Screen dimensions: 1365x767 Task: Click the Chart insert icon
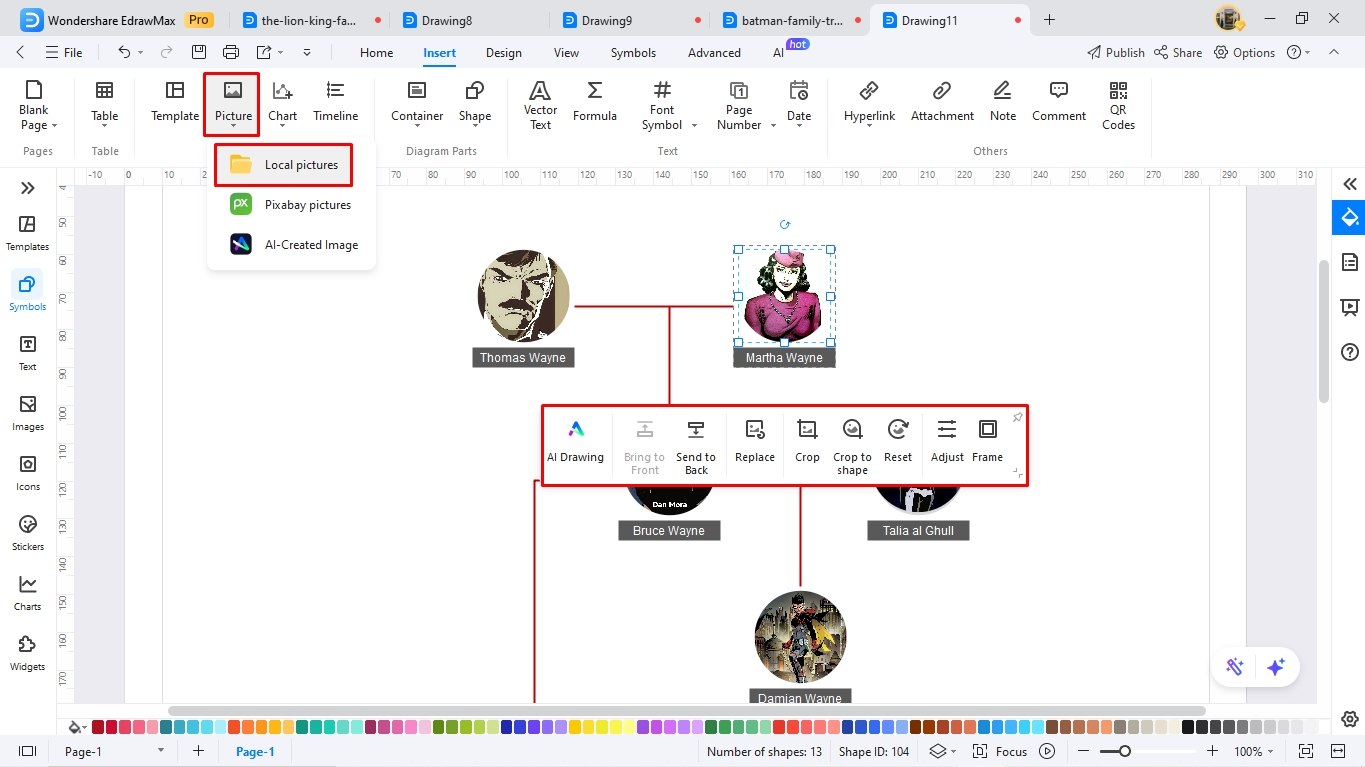pos(282,102)
